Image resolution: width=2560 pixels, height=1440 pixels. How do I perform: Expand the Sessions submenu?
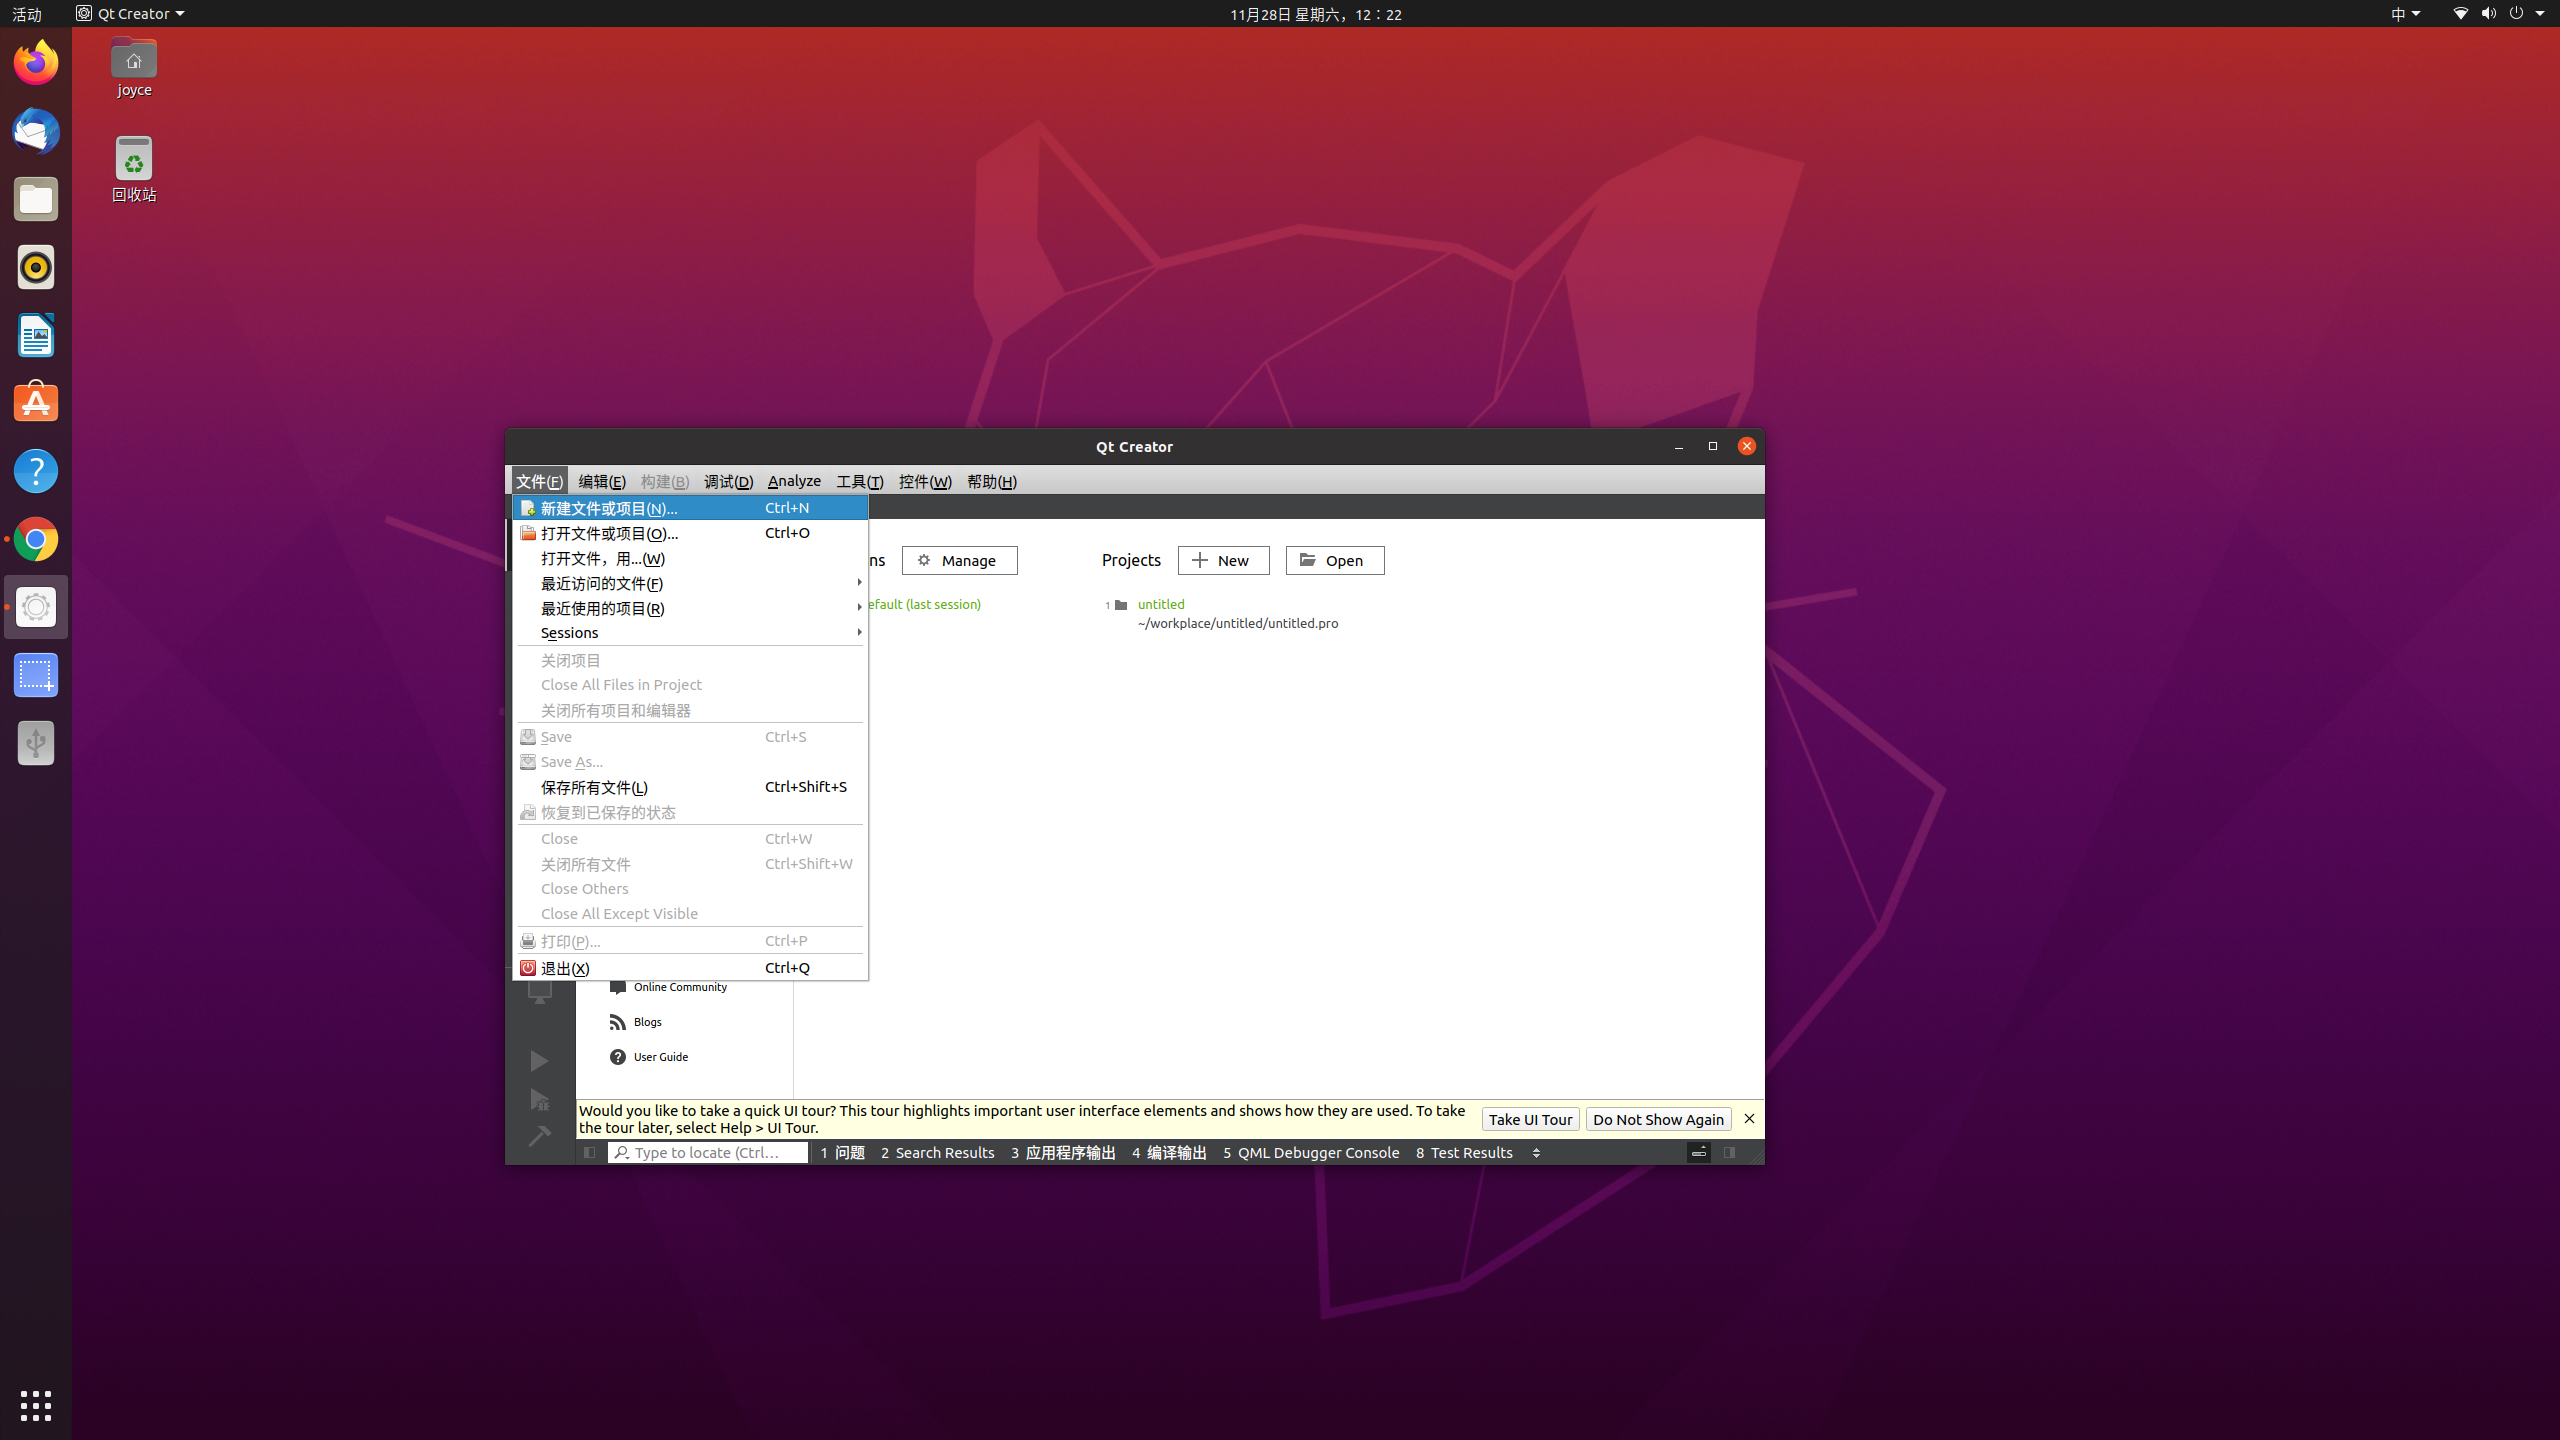coord(690,633)
